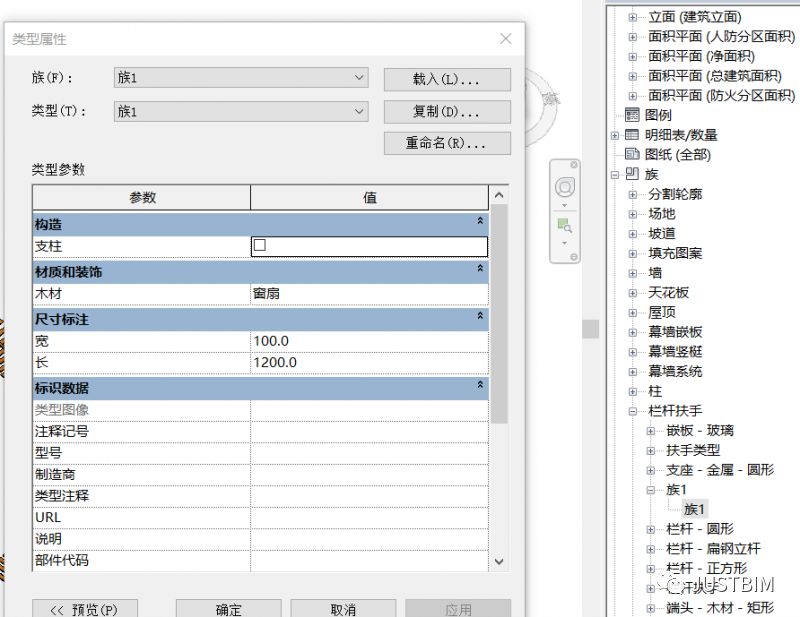Expand 面积平面 (人防分区面积) node
The height and width of the screenshot is (617, 800).
(633, 37)
